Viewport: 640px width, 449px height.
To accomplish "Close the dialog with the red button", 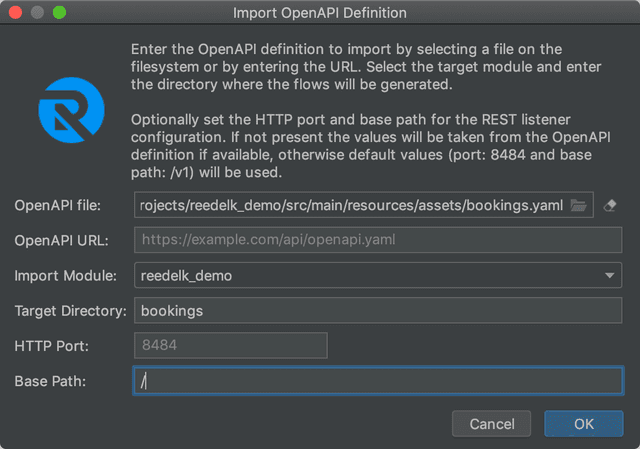I will tap(16, 13).
